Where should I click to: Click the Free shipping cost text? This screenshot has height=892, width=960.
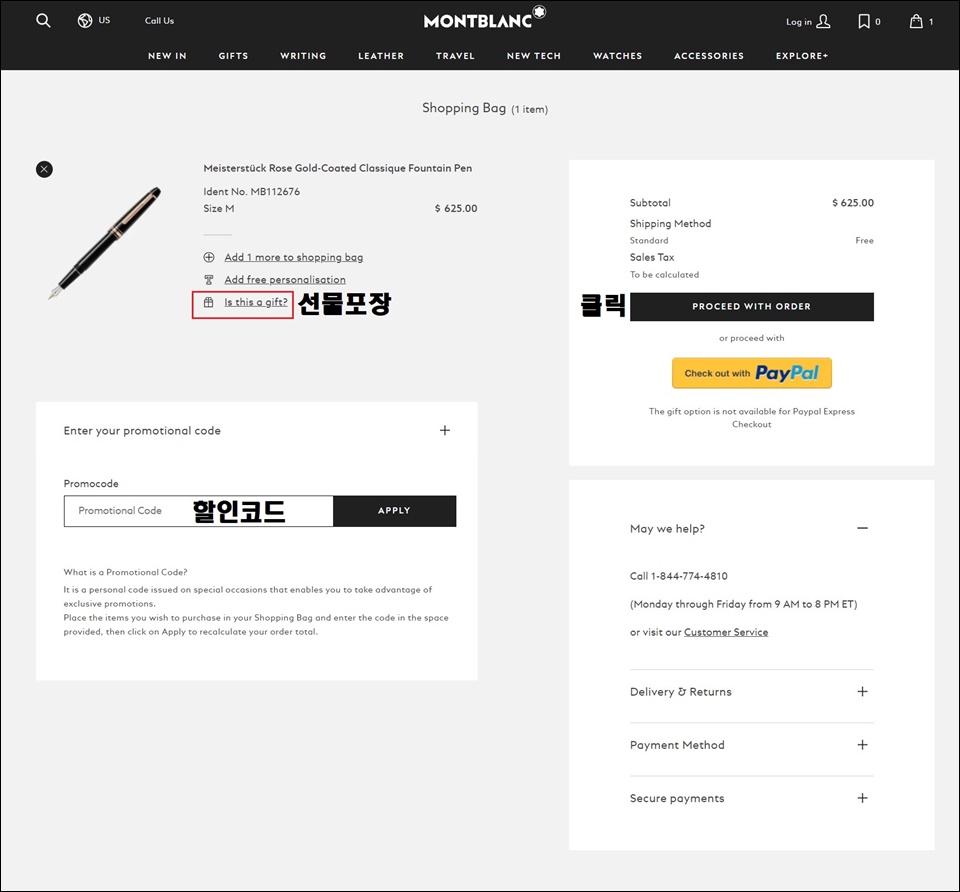point(864,241)
